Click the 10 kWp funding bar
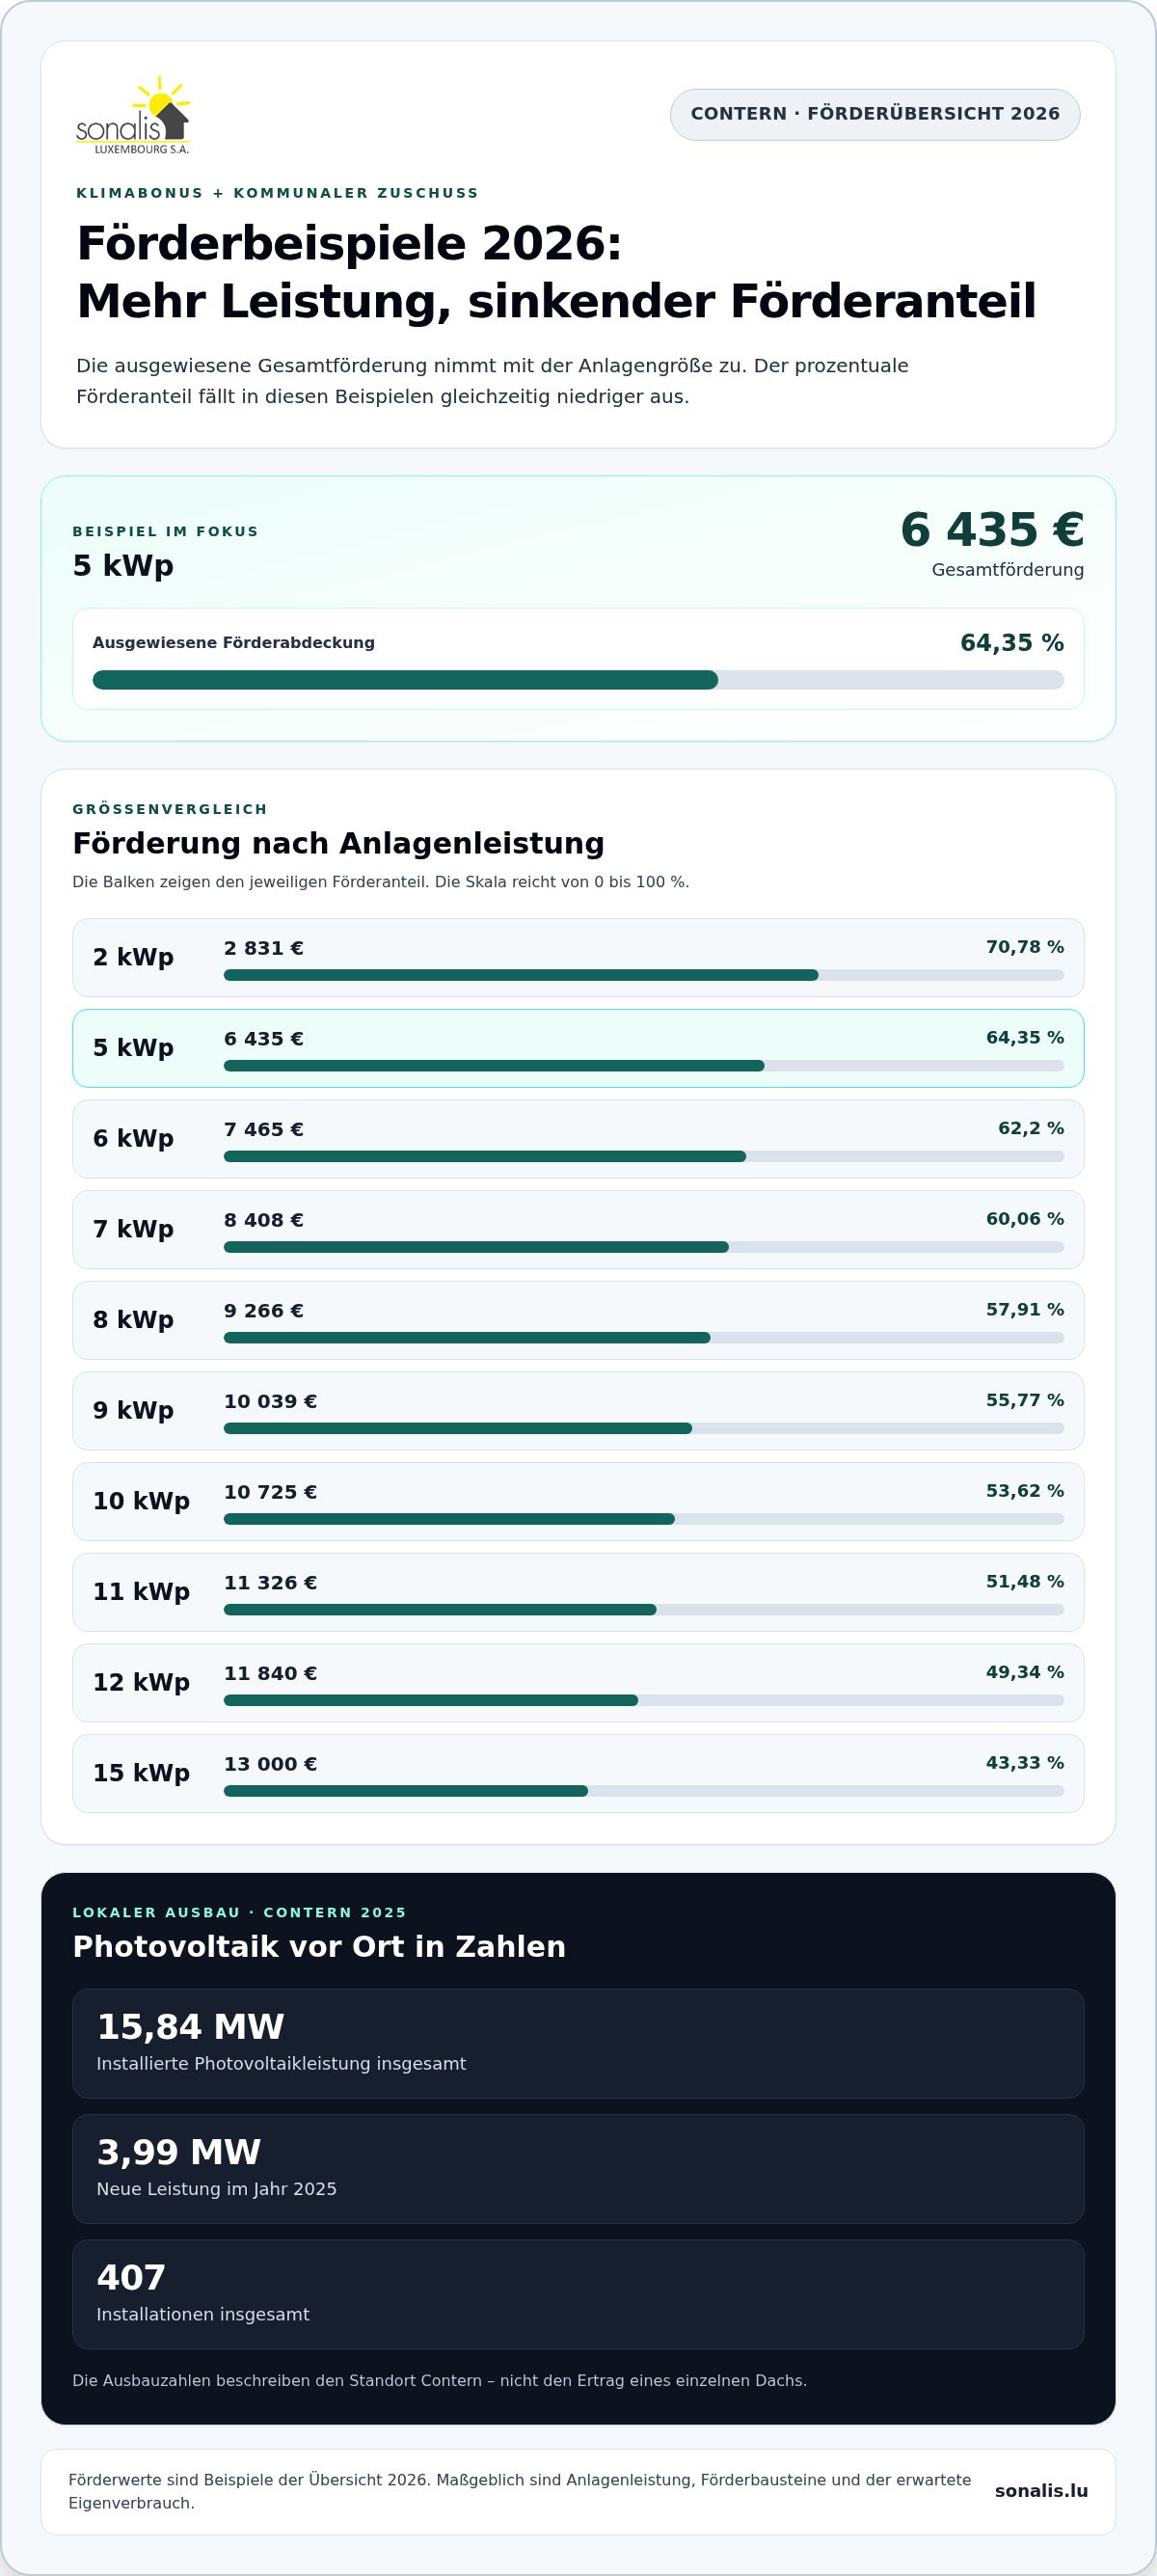This screenshot has height=2576, width=1157. pyautogui.click(x=644, y=1519)
